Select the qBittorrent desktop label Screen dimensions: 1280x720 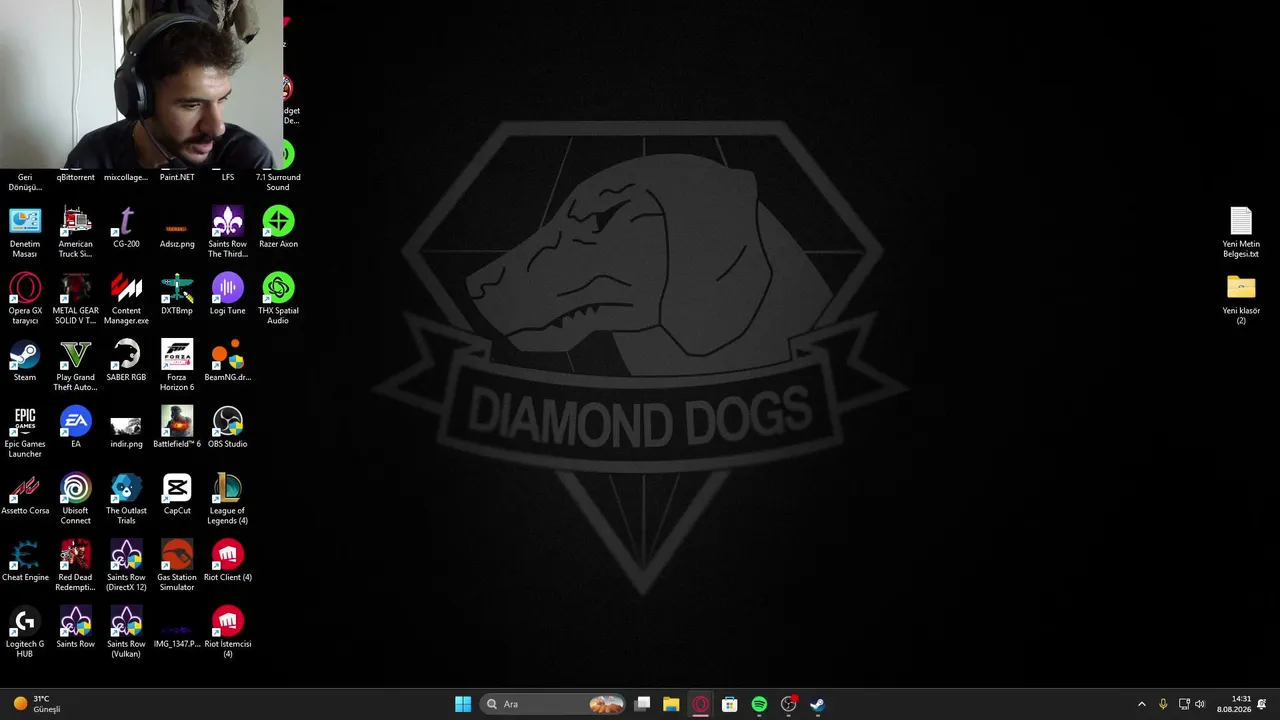click(x=76, y=177)
